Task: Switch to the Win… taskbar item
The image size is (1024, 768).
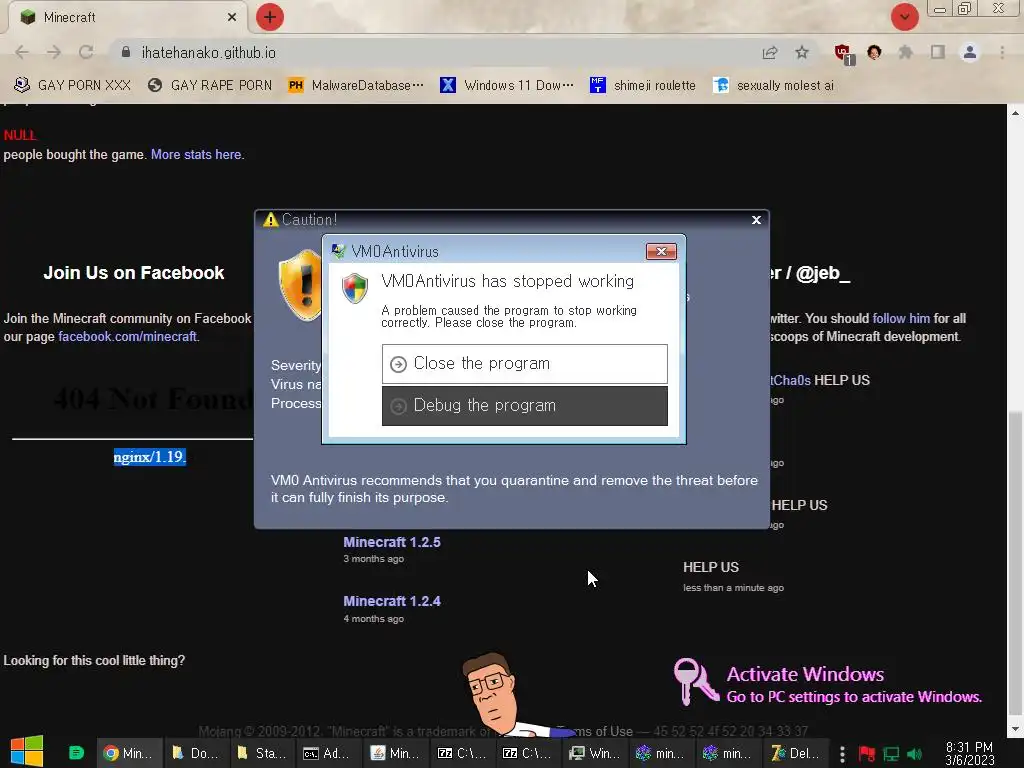Action: [x=594, y=753]
